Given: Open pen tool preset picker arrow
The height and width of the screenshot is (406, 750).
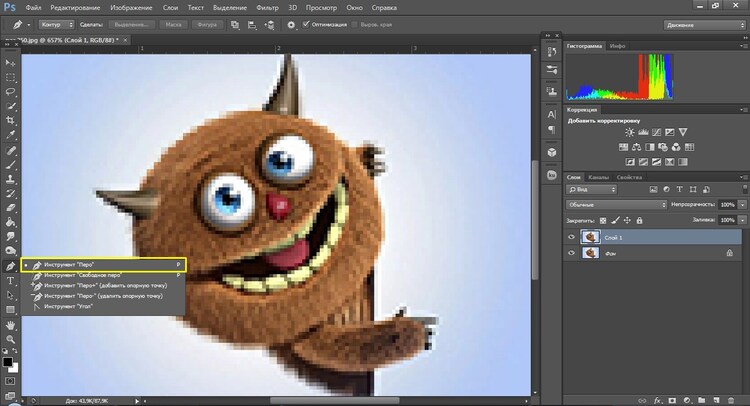Looking at the screenshot, I should click(29, 25).
